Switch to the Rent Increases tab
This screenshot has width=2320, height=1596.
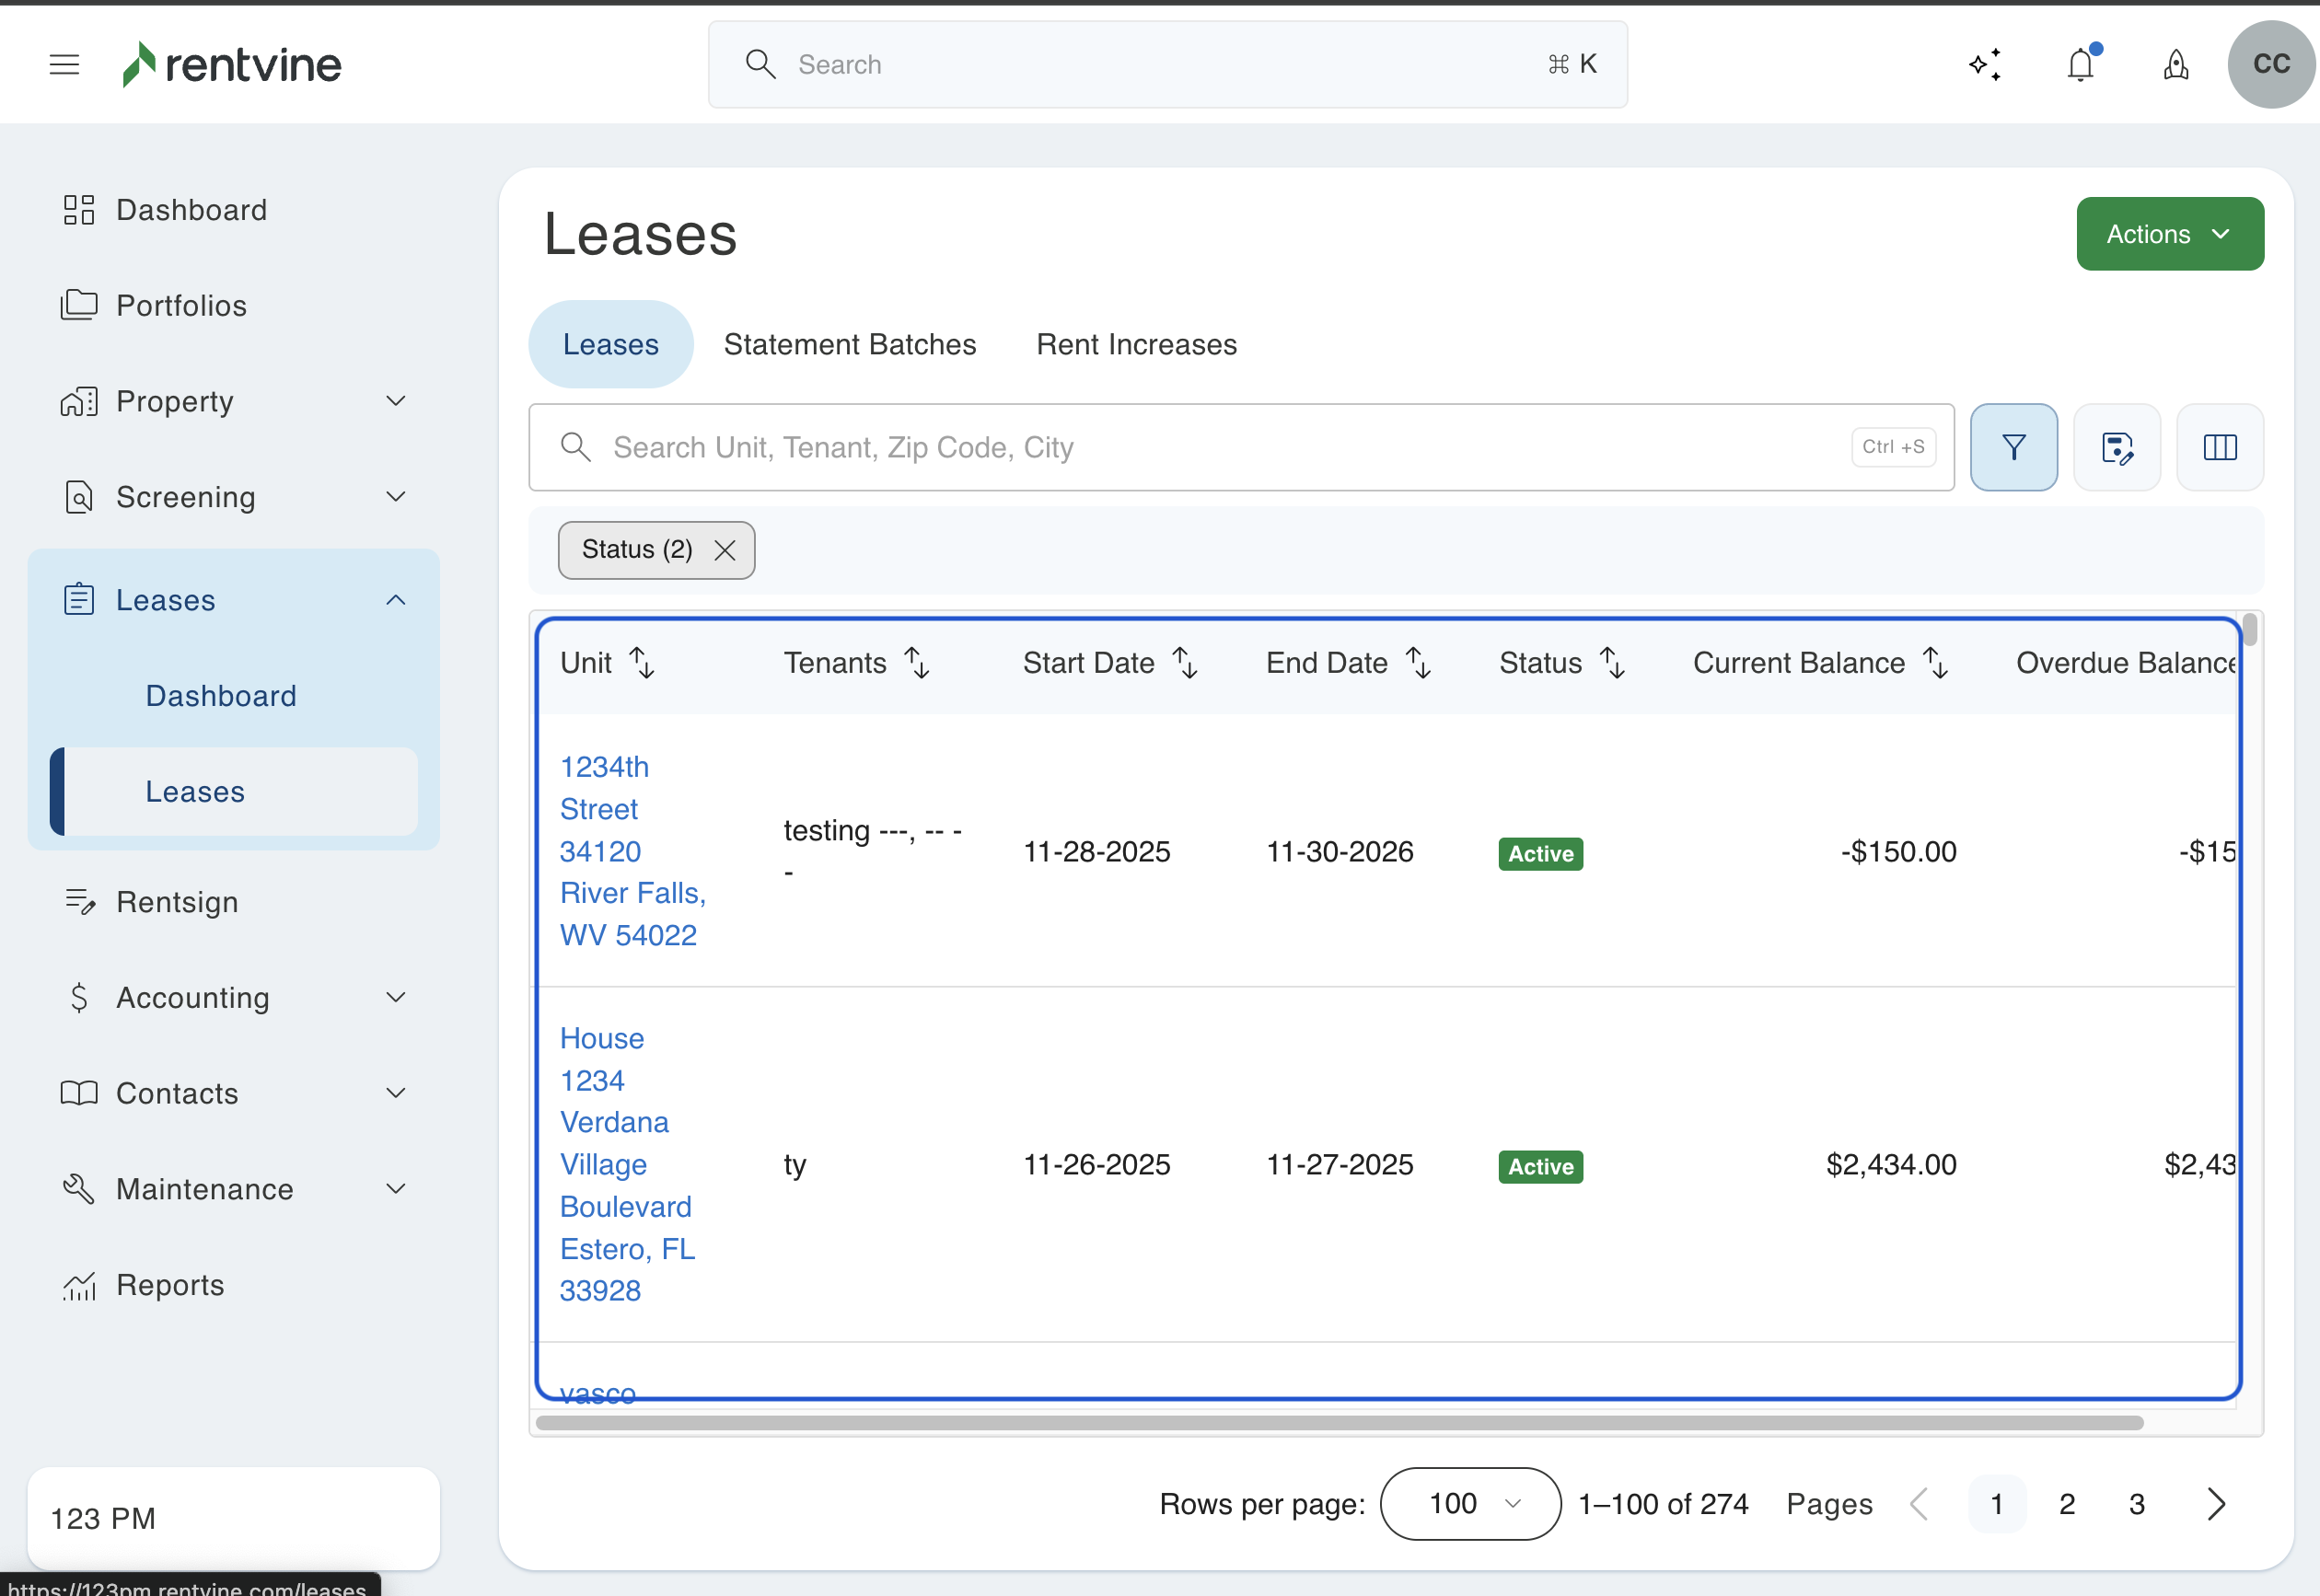click(1136, 344)
